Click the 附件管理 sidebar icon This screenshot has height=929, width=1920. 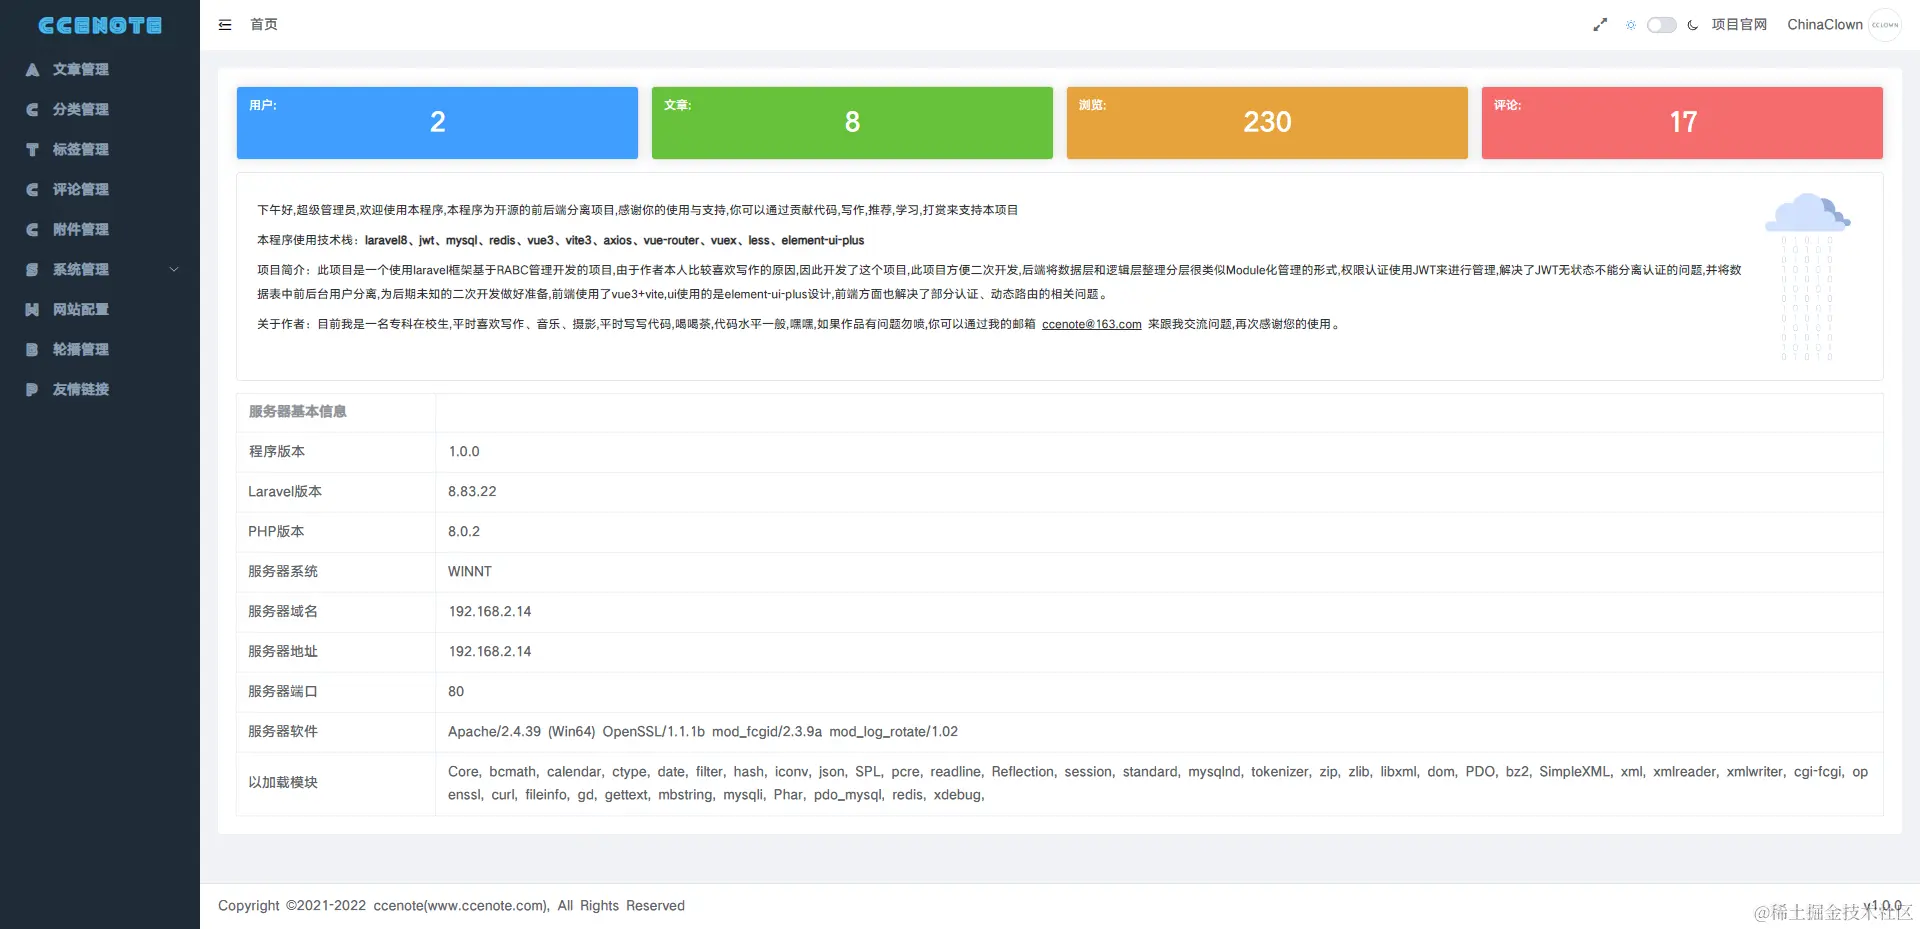pyautogui.click(x=32, y=229)
